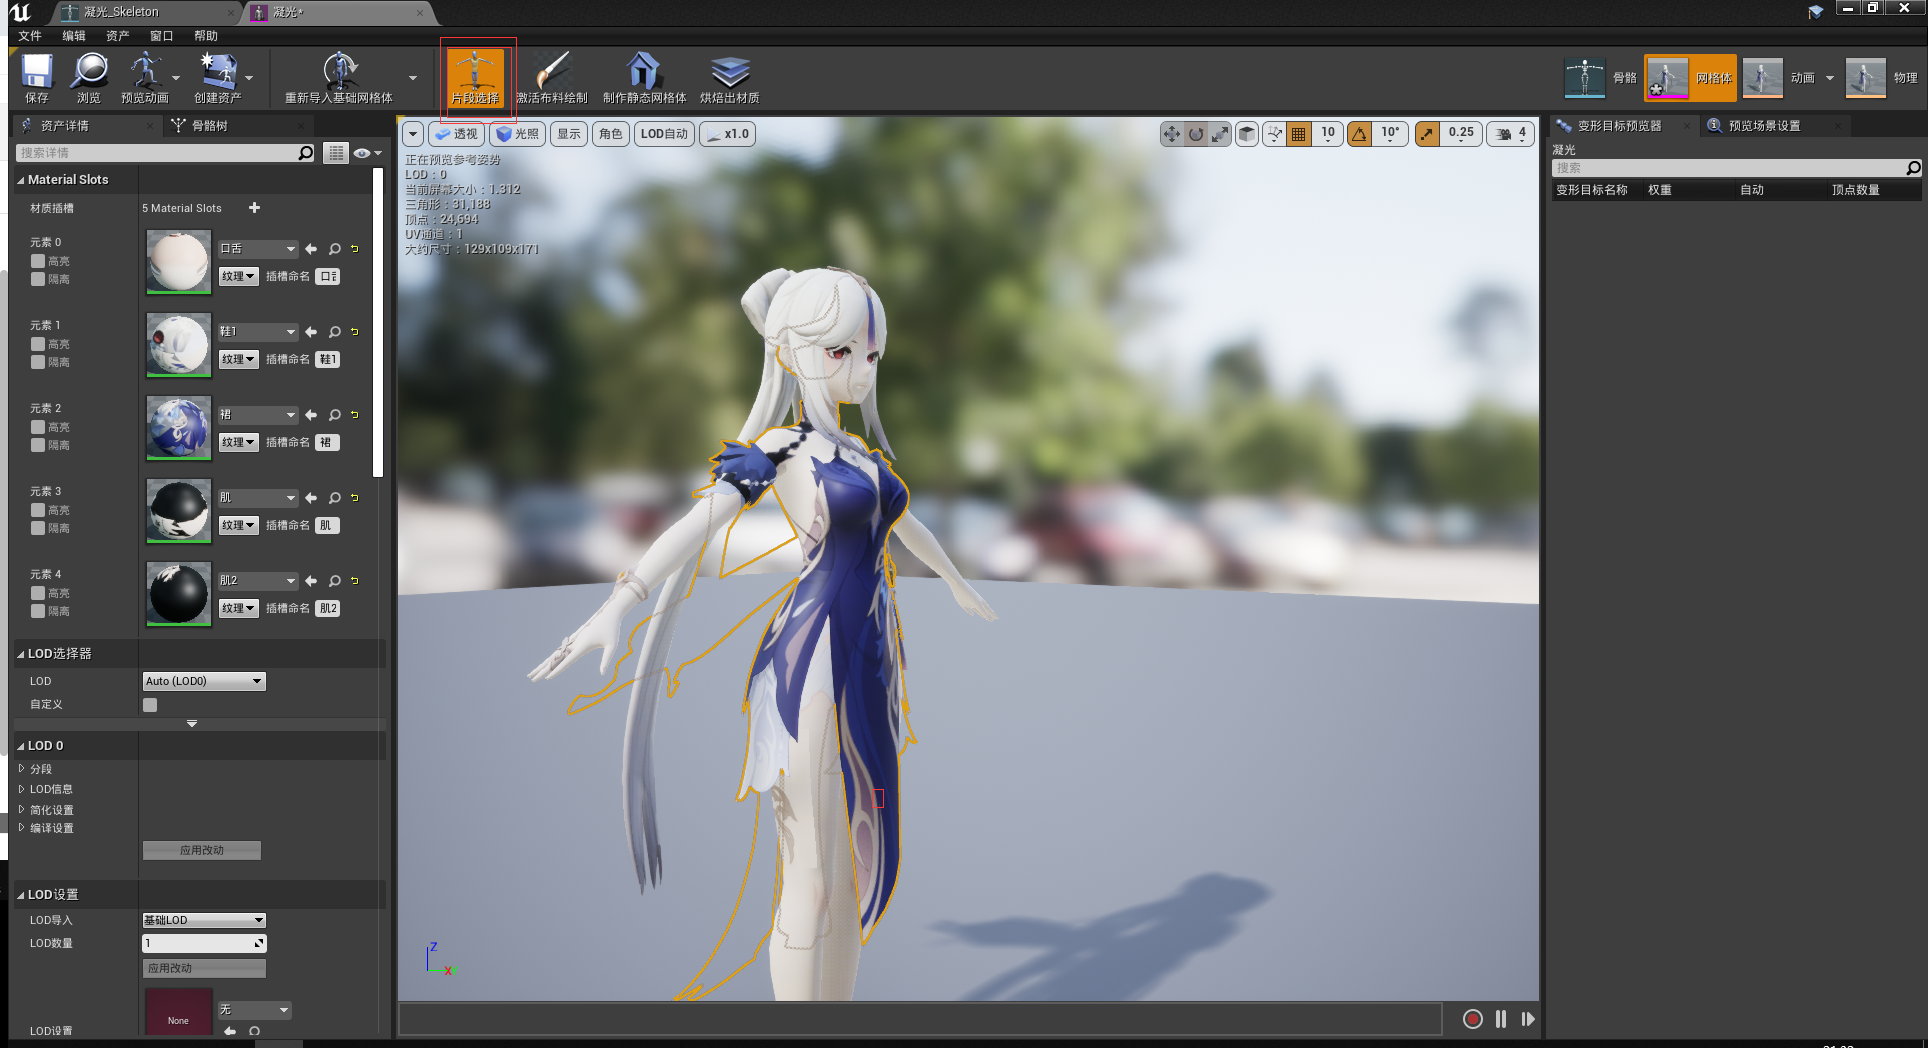
Task: Click the search magnifier in details panel
Action: (306, 153)
